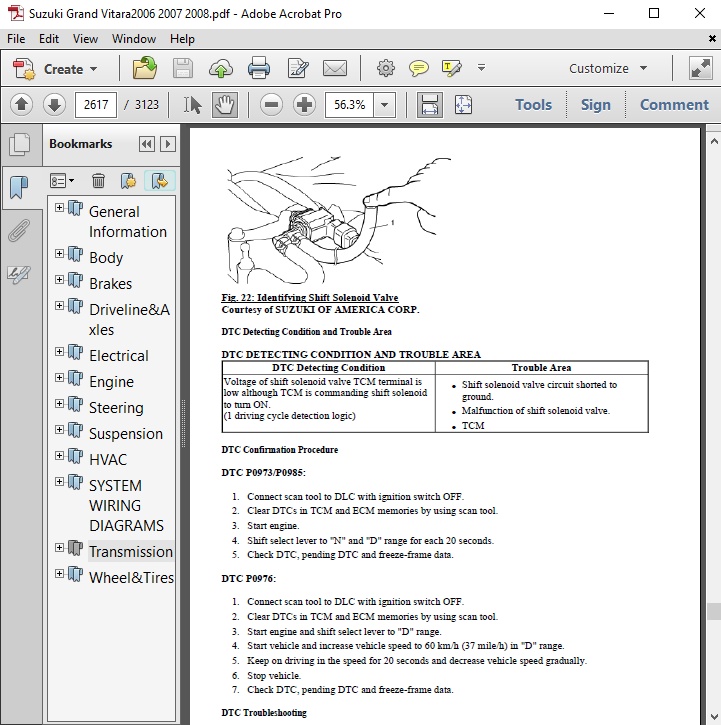Open the Customize dropdown
Viewport: 721px width, 725px height.
pyautogui.click(x=608, y=68)
